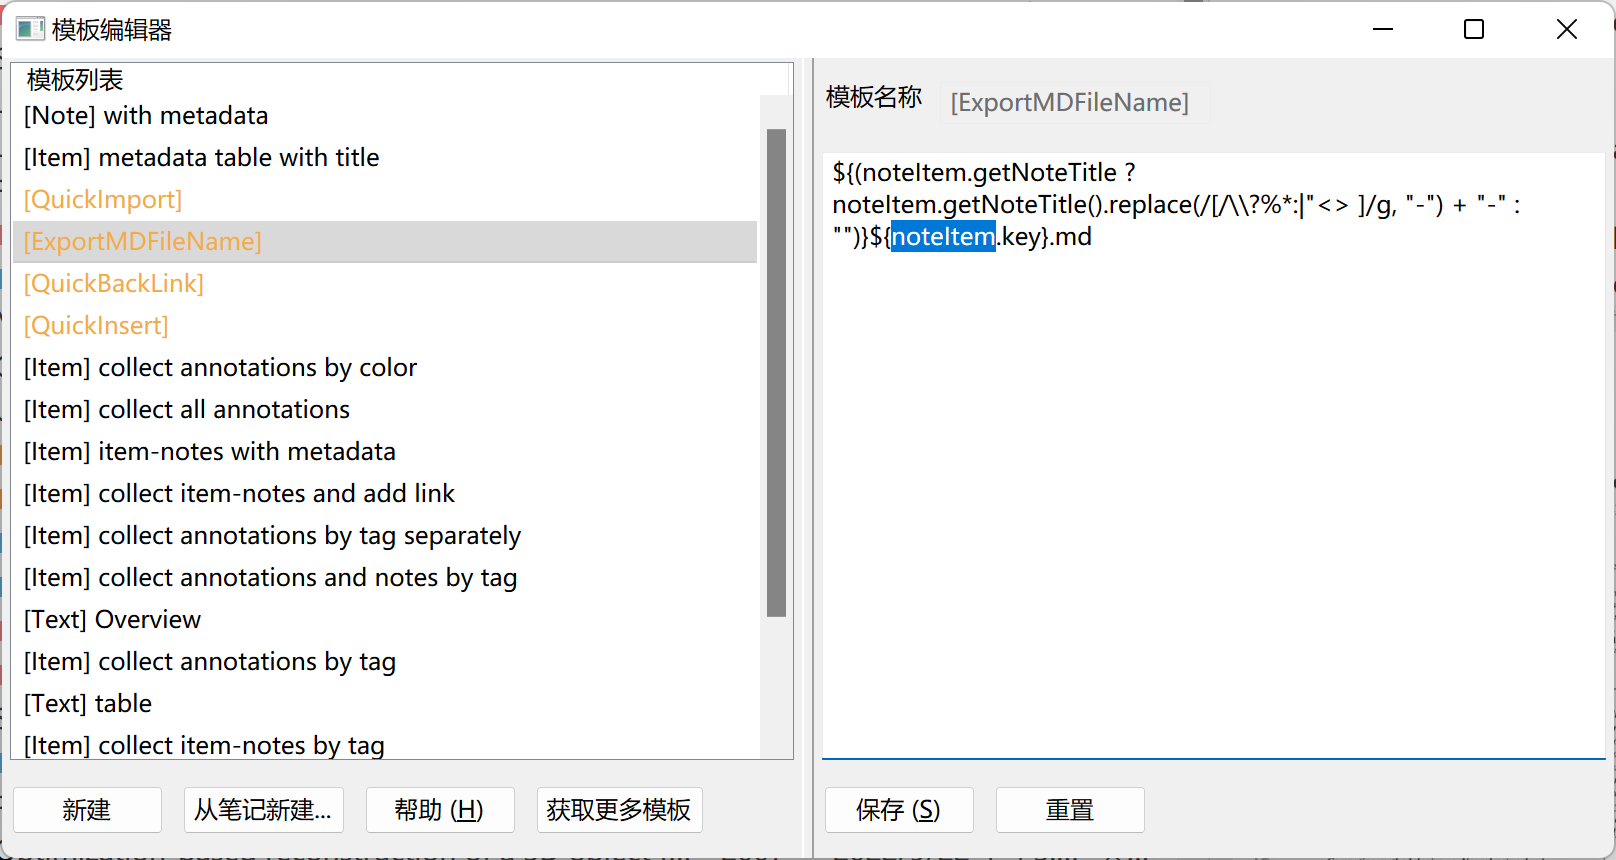This screenshot has height=860, width=1616.
Task: Select the [Text] Overview template
Action: [112, 619]
